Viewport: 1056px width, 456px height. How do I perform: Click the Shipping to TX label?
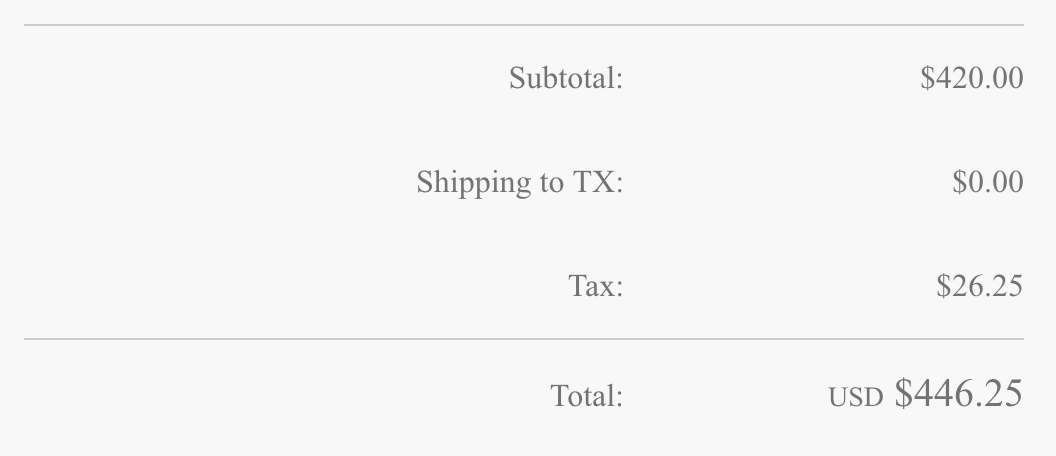click(x=519, y=182)
